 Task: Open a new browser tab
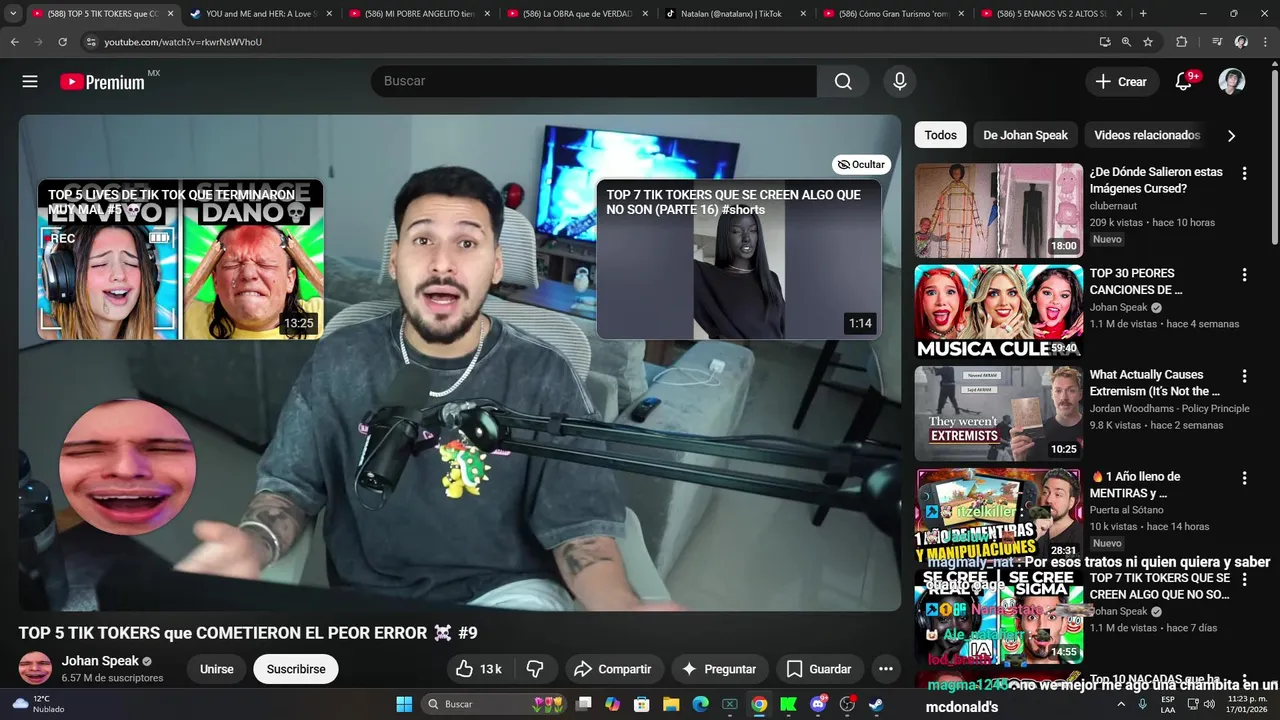(1143, 14)
